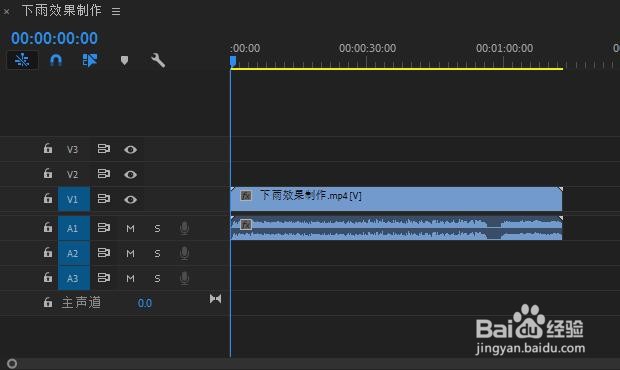Hide track V1 output eye
The height and width of the screenshot is (370, 620).
tap(130, 200)
